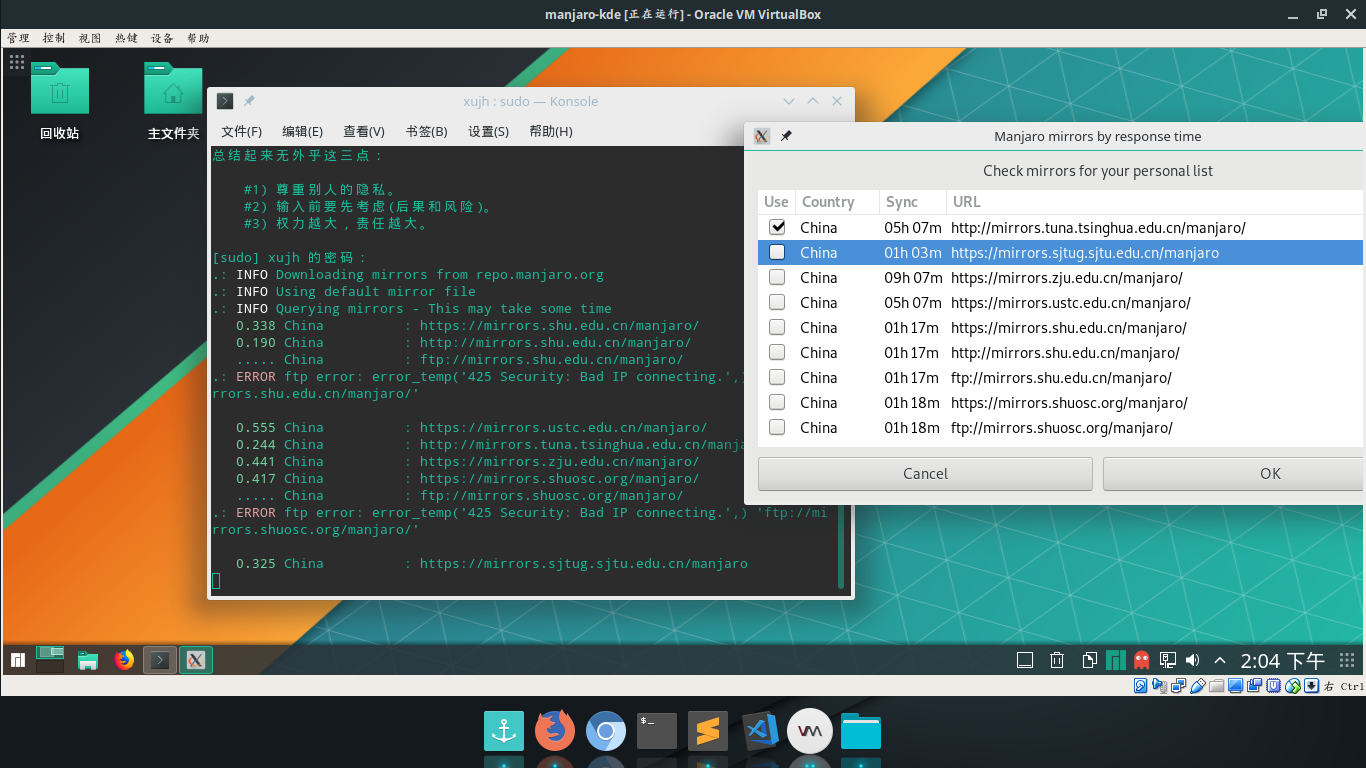Screen dimensions: 1366x768
Task: Check the mirrors.sjtug.sjtu.edu.cn mirror checkbox
Action: coord(777,252)
